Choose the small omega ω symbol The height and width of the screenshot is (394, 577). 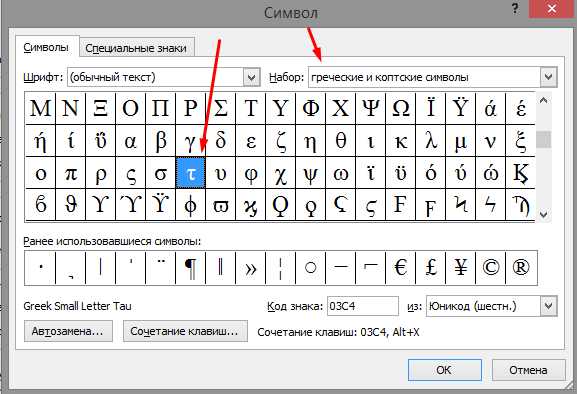point(341,173)
